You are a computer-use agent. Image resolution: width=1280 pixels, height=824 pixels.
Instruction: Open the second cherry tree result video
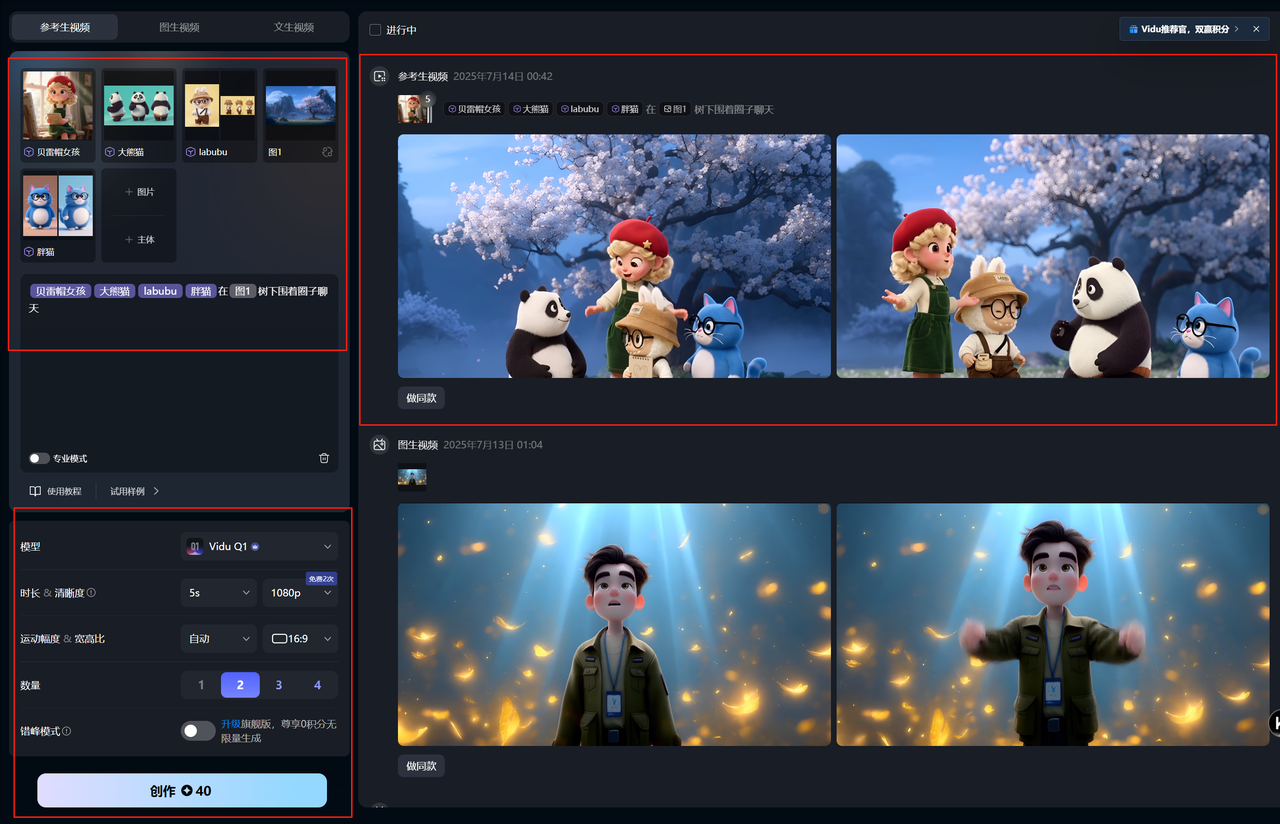point(1052,256)
